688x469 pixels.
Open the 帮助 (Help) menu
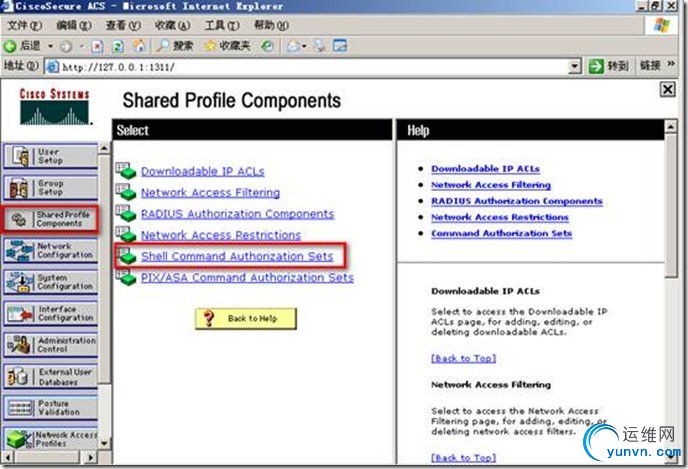click(271, 25)
